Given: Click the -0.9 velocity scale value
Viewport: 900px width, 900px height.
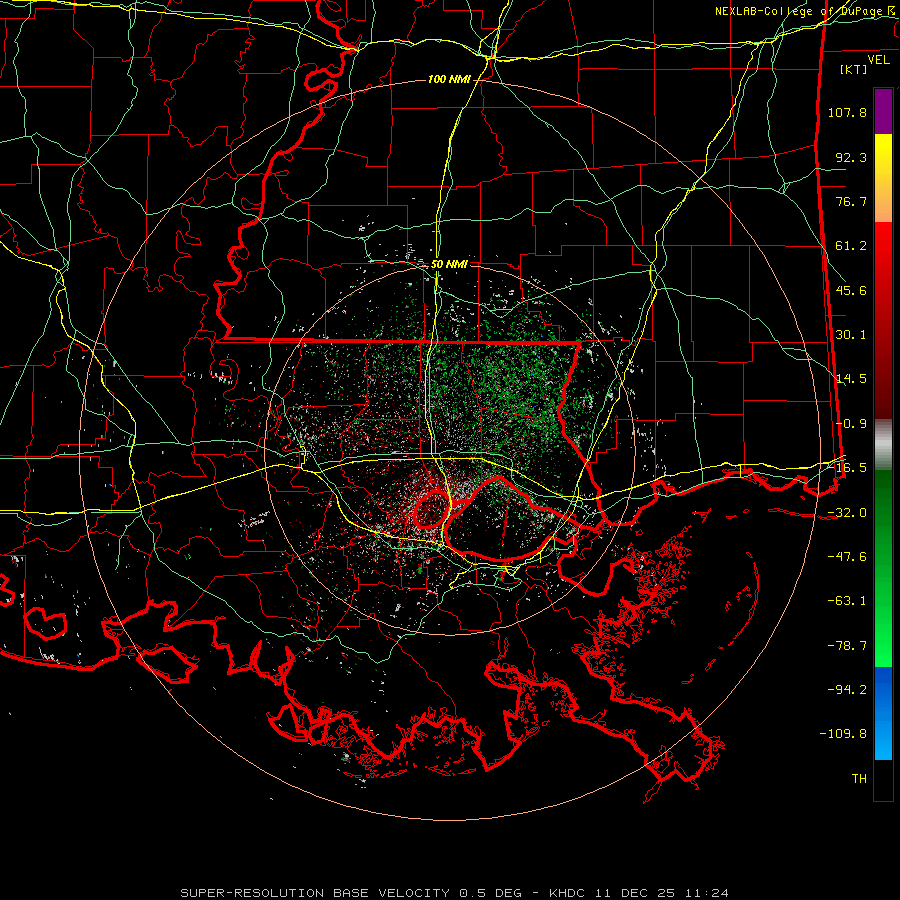Looking at the screenshot, I should pyautogui.click(x=851, y=424).
